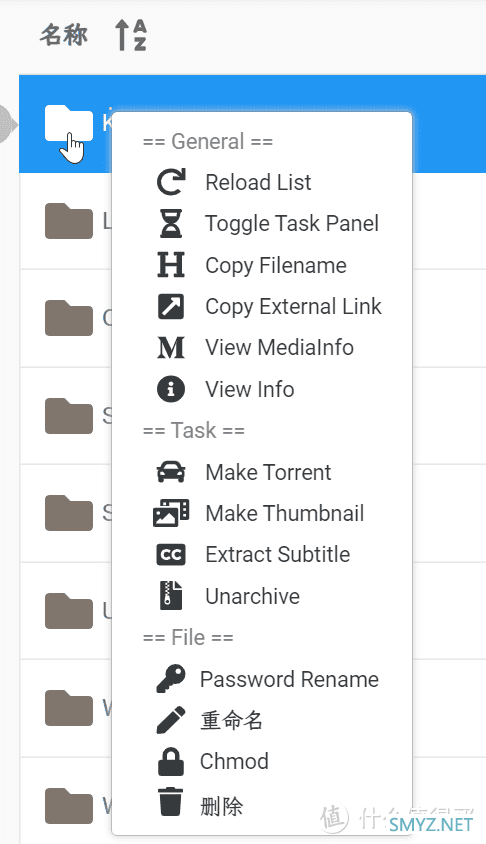Select Make Thumbnail from the context menu

click(284, 514)
